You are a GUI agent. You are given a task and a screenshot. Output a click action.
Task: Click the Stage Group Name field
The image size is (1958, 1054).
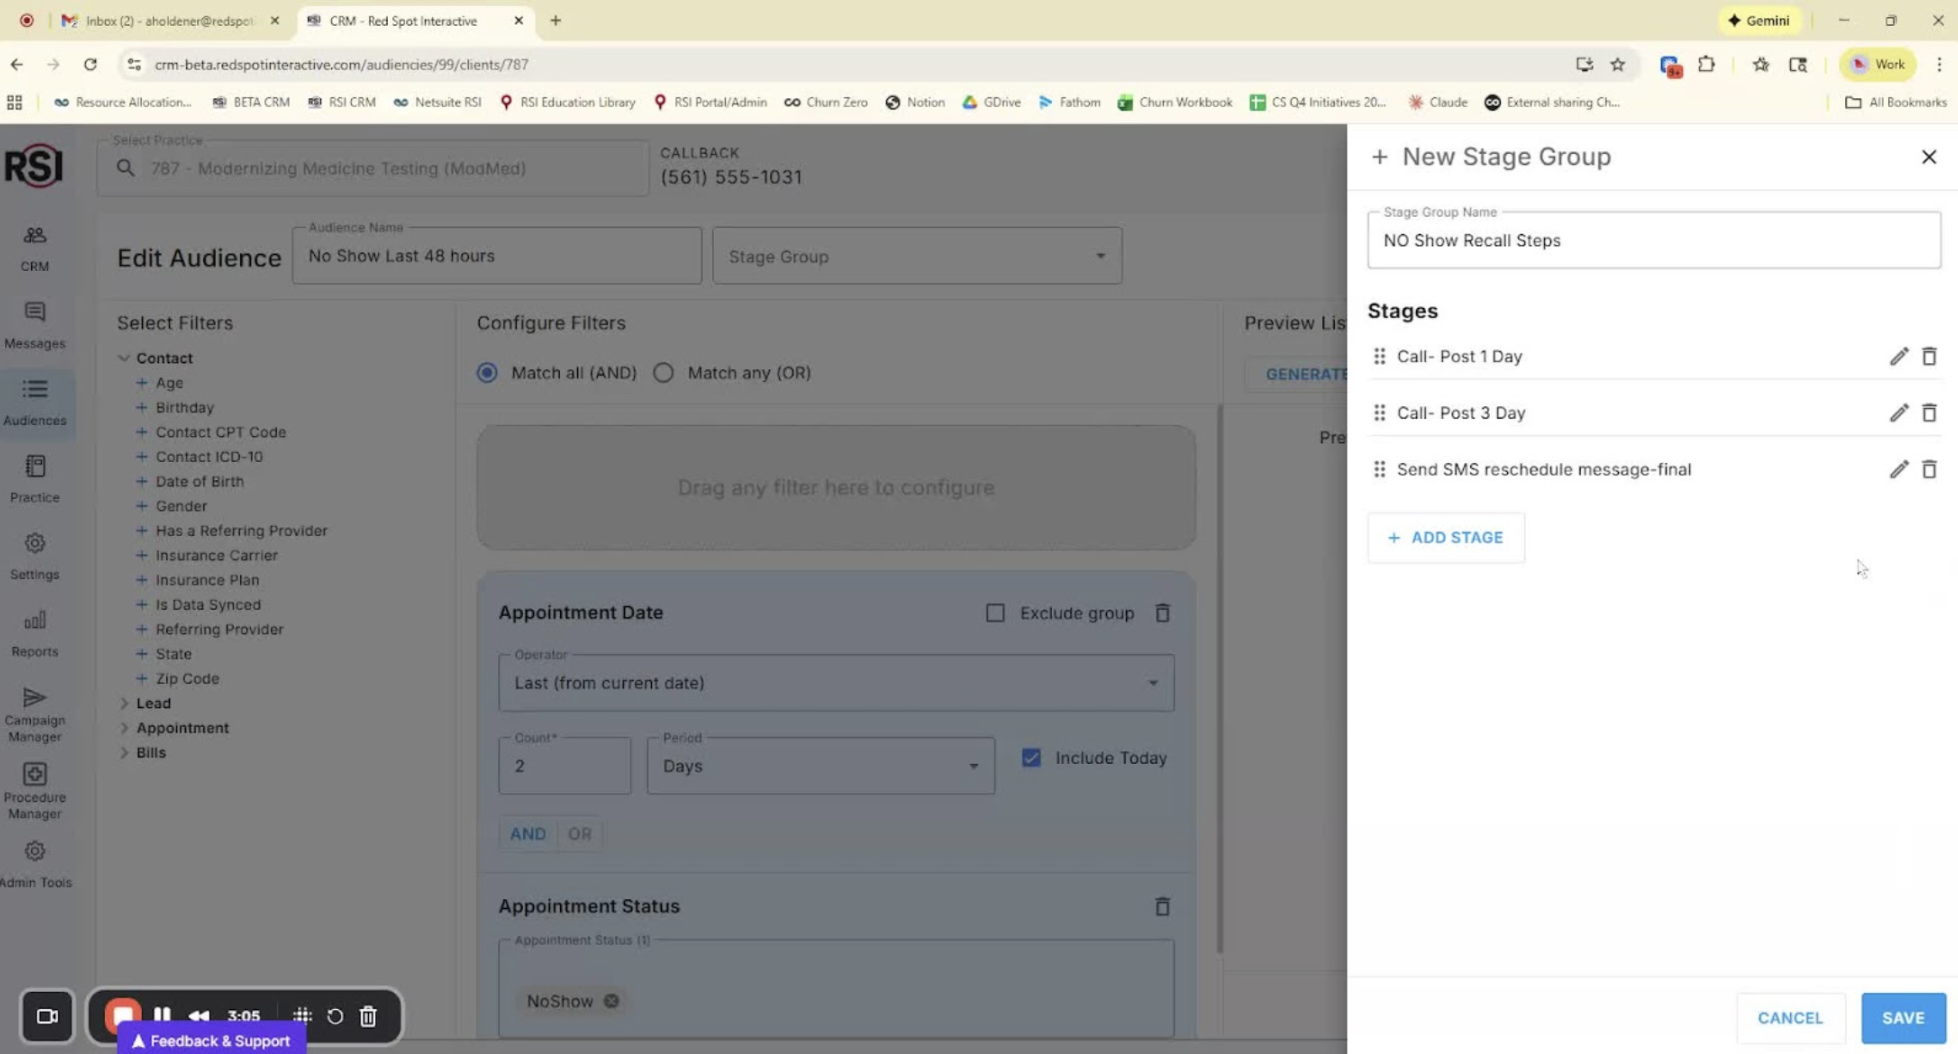(x=1653, y=241)
